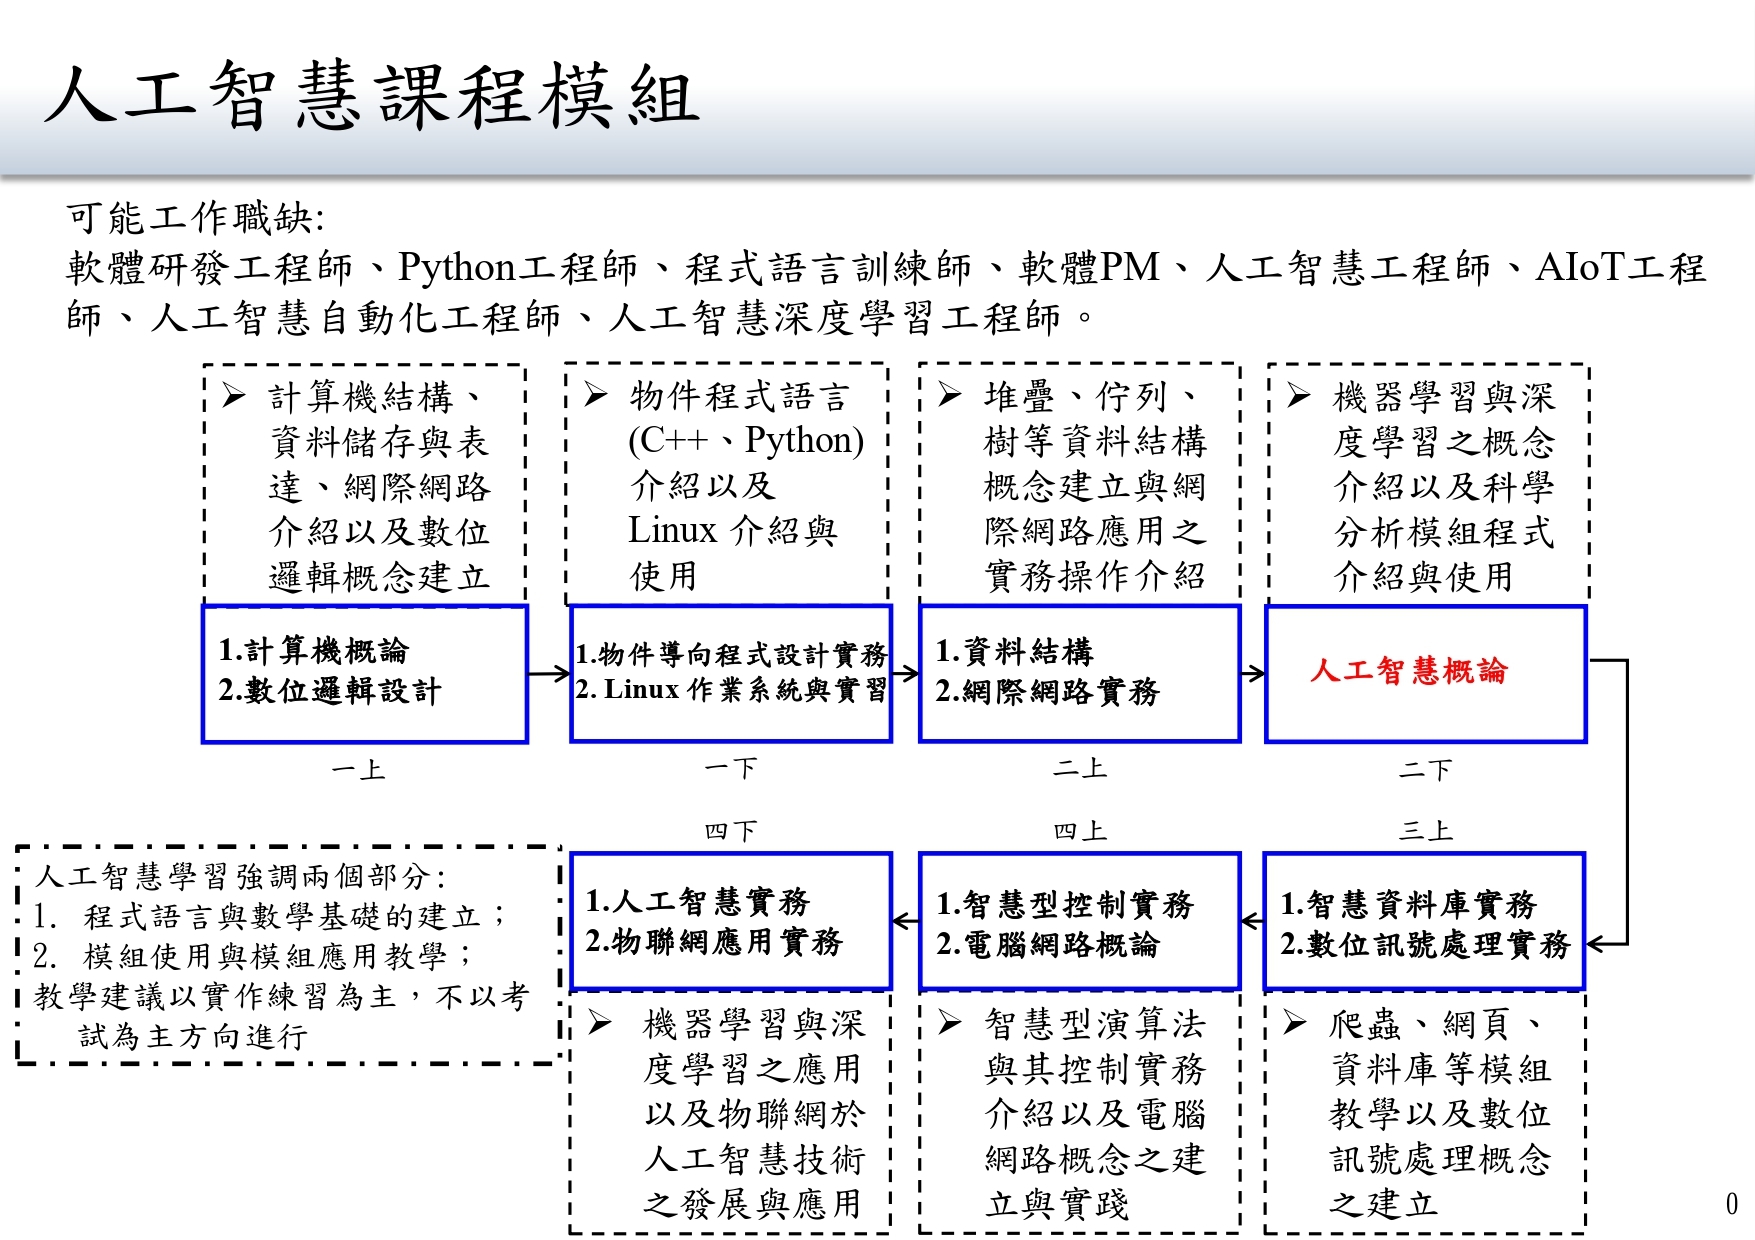Select the Linux 作業系統與實習 course text
Viewport: 1755px width, 1240px height.
731,690
